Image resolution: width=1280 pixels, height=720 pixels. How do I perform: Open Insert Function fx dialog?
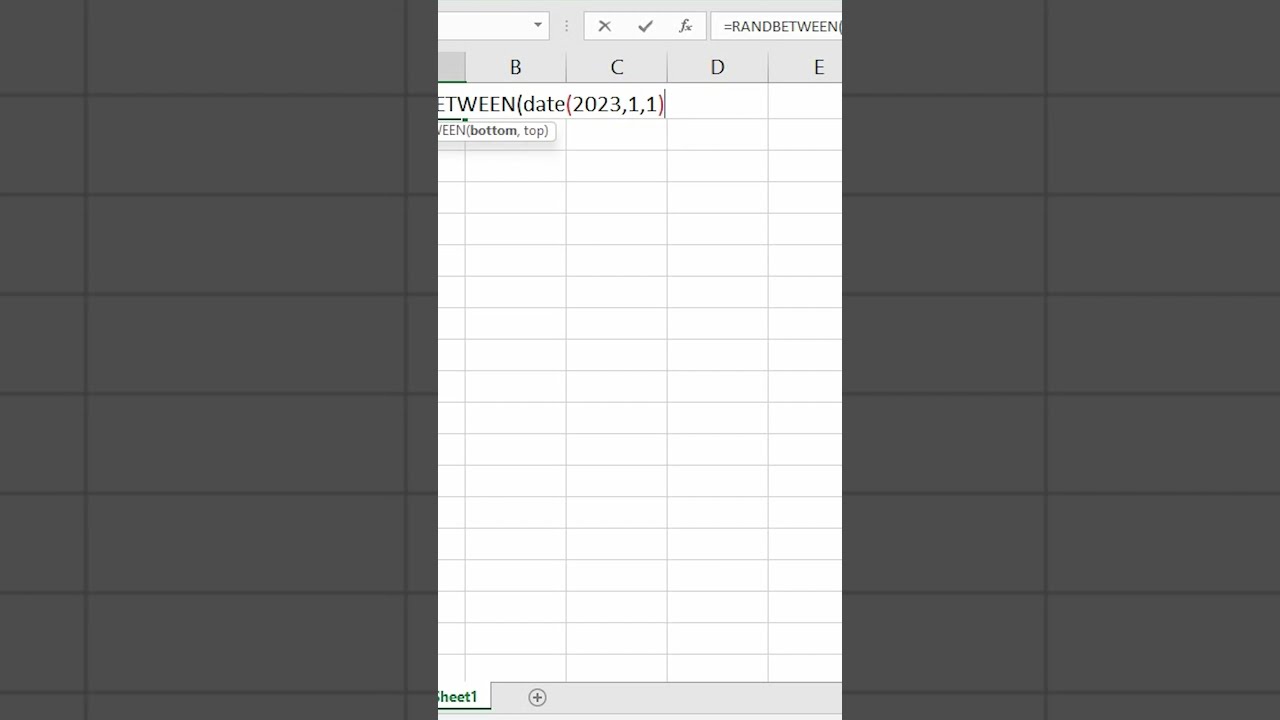click(x=685, y=26)
